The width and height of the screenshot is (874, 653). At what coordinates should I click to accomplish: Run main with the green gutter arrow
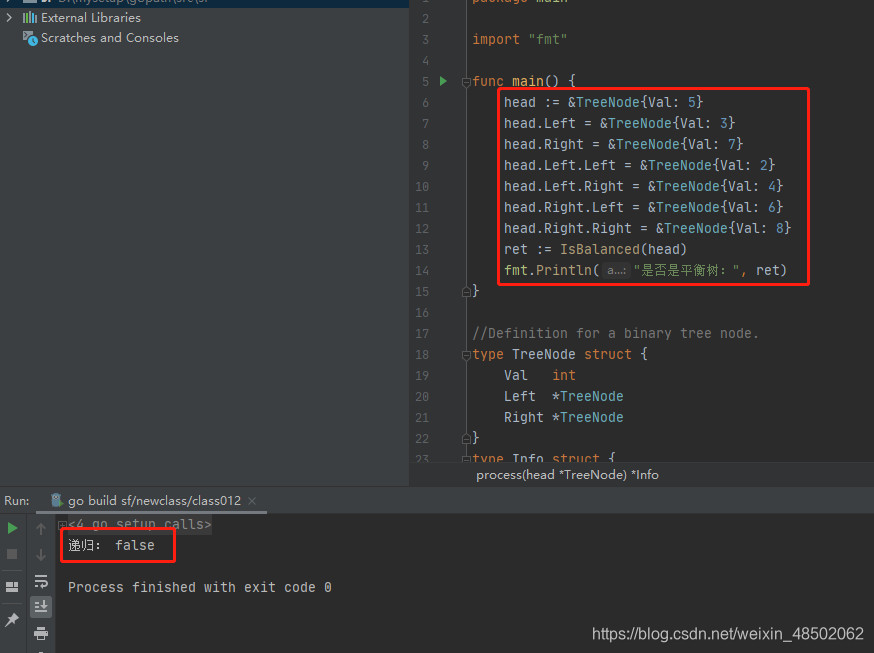point(443,81)
